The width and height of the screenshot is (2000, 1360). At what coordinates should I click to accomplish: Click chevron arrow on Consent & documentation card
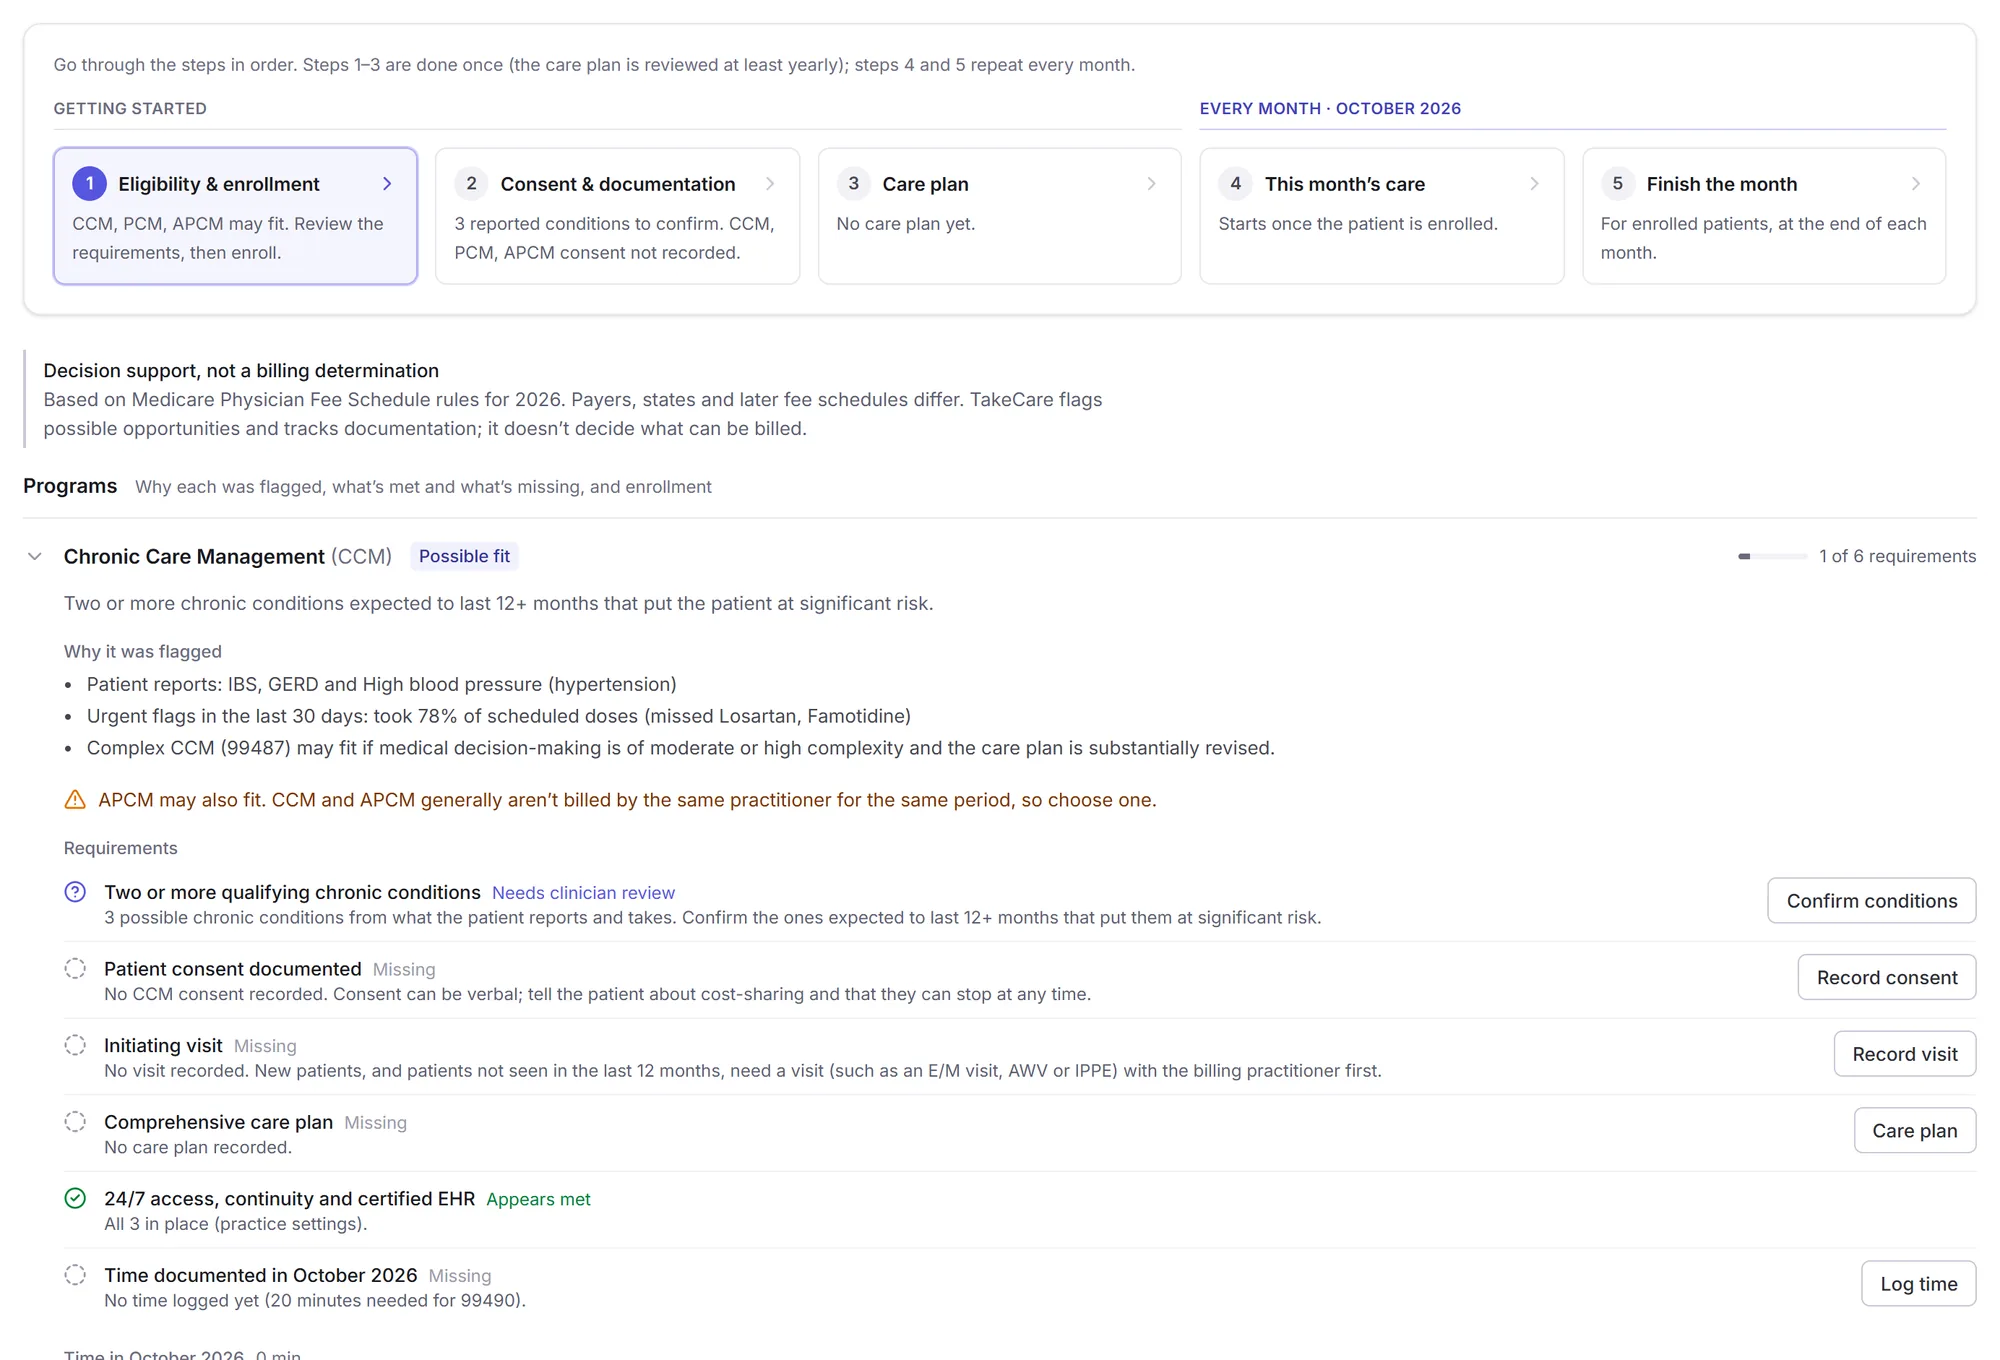tap(770, 184)
